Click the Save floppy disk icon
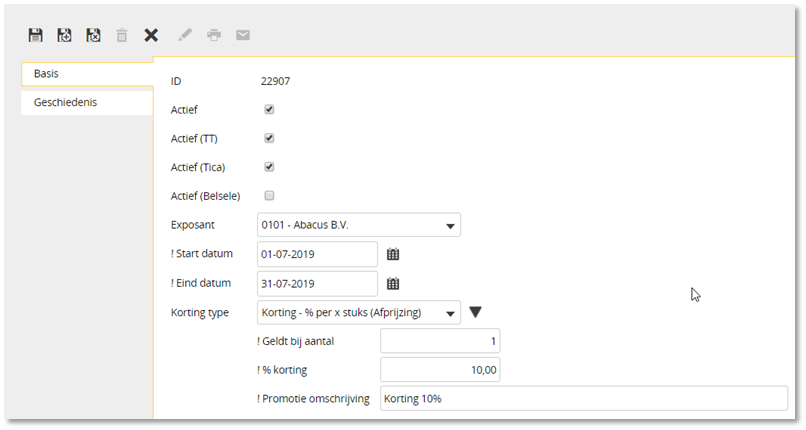806x430 pixels. coord(35,35)
